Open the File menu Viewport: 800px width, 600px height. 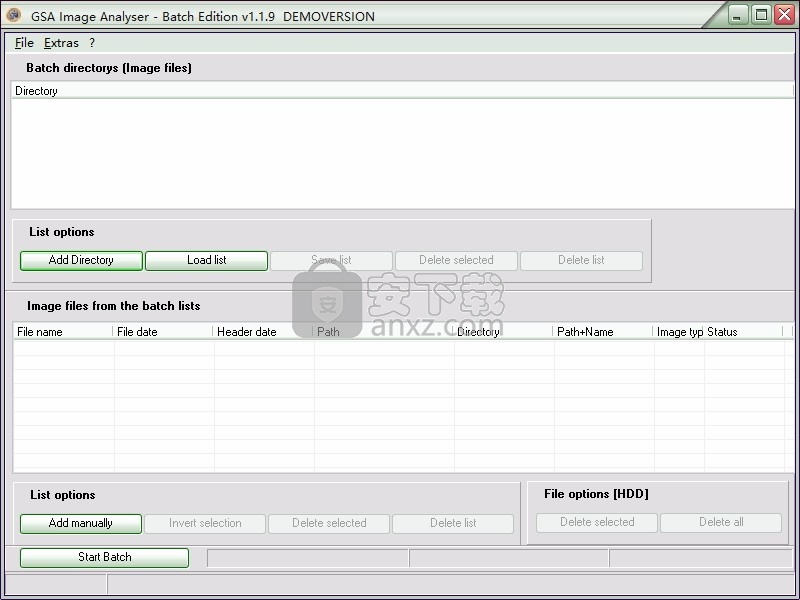click(24, 43)
